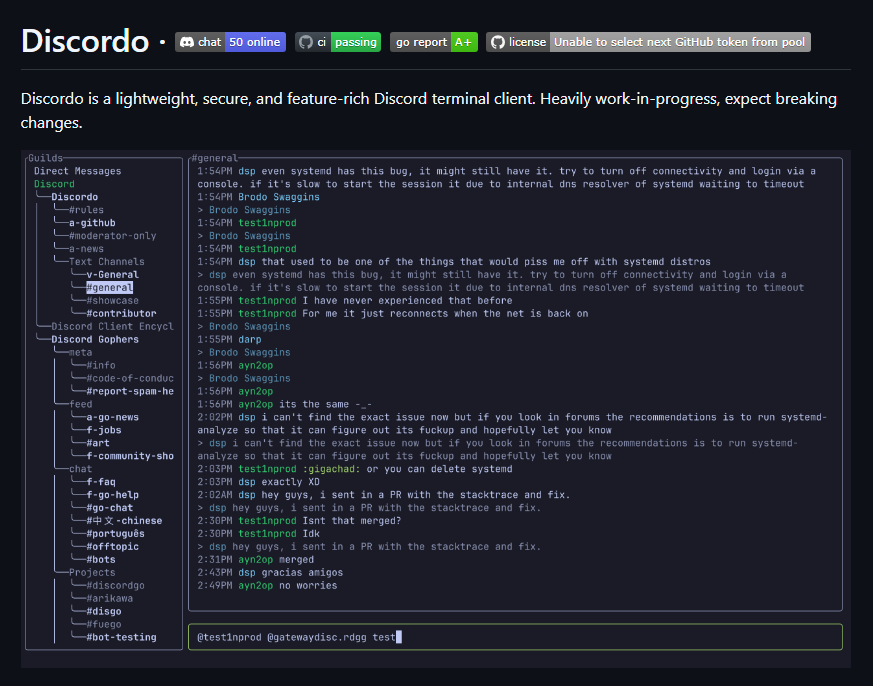The height and width of the screenshot is (686, 873).
Task: Collapse the feed category
Action: pyautogui.click(x=81, y=404)
